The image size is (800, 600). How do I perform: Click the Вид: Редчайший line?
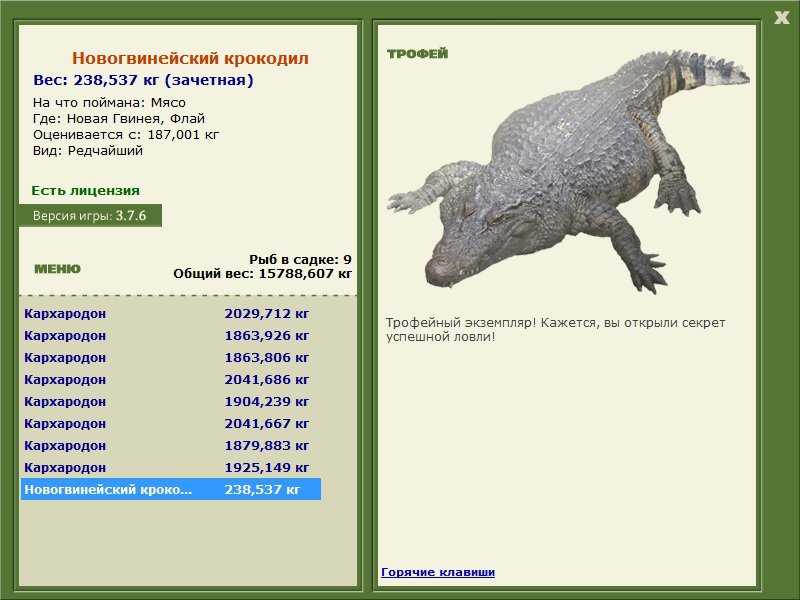coord(88,151)
